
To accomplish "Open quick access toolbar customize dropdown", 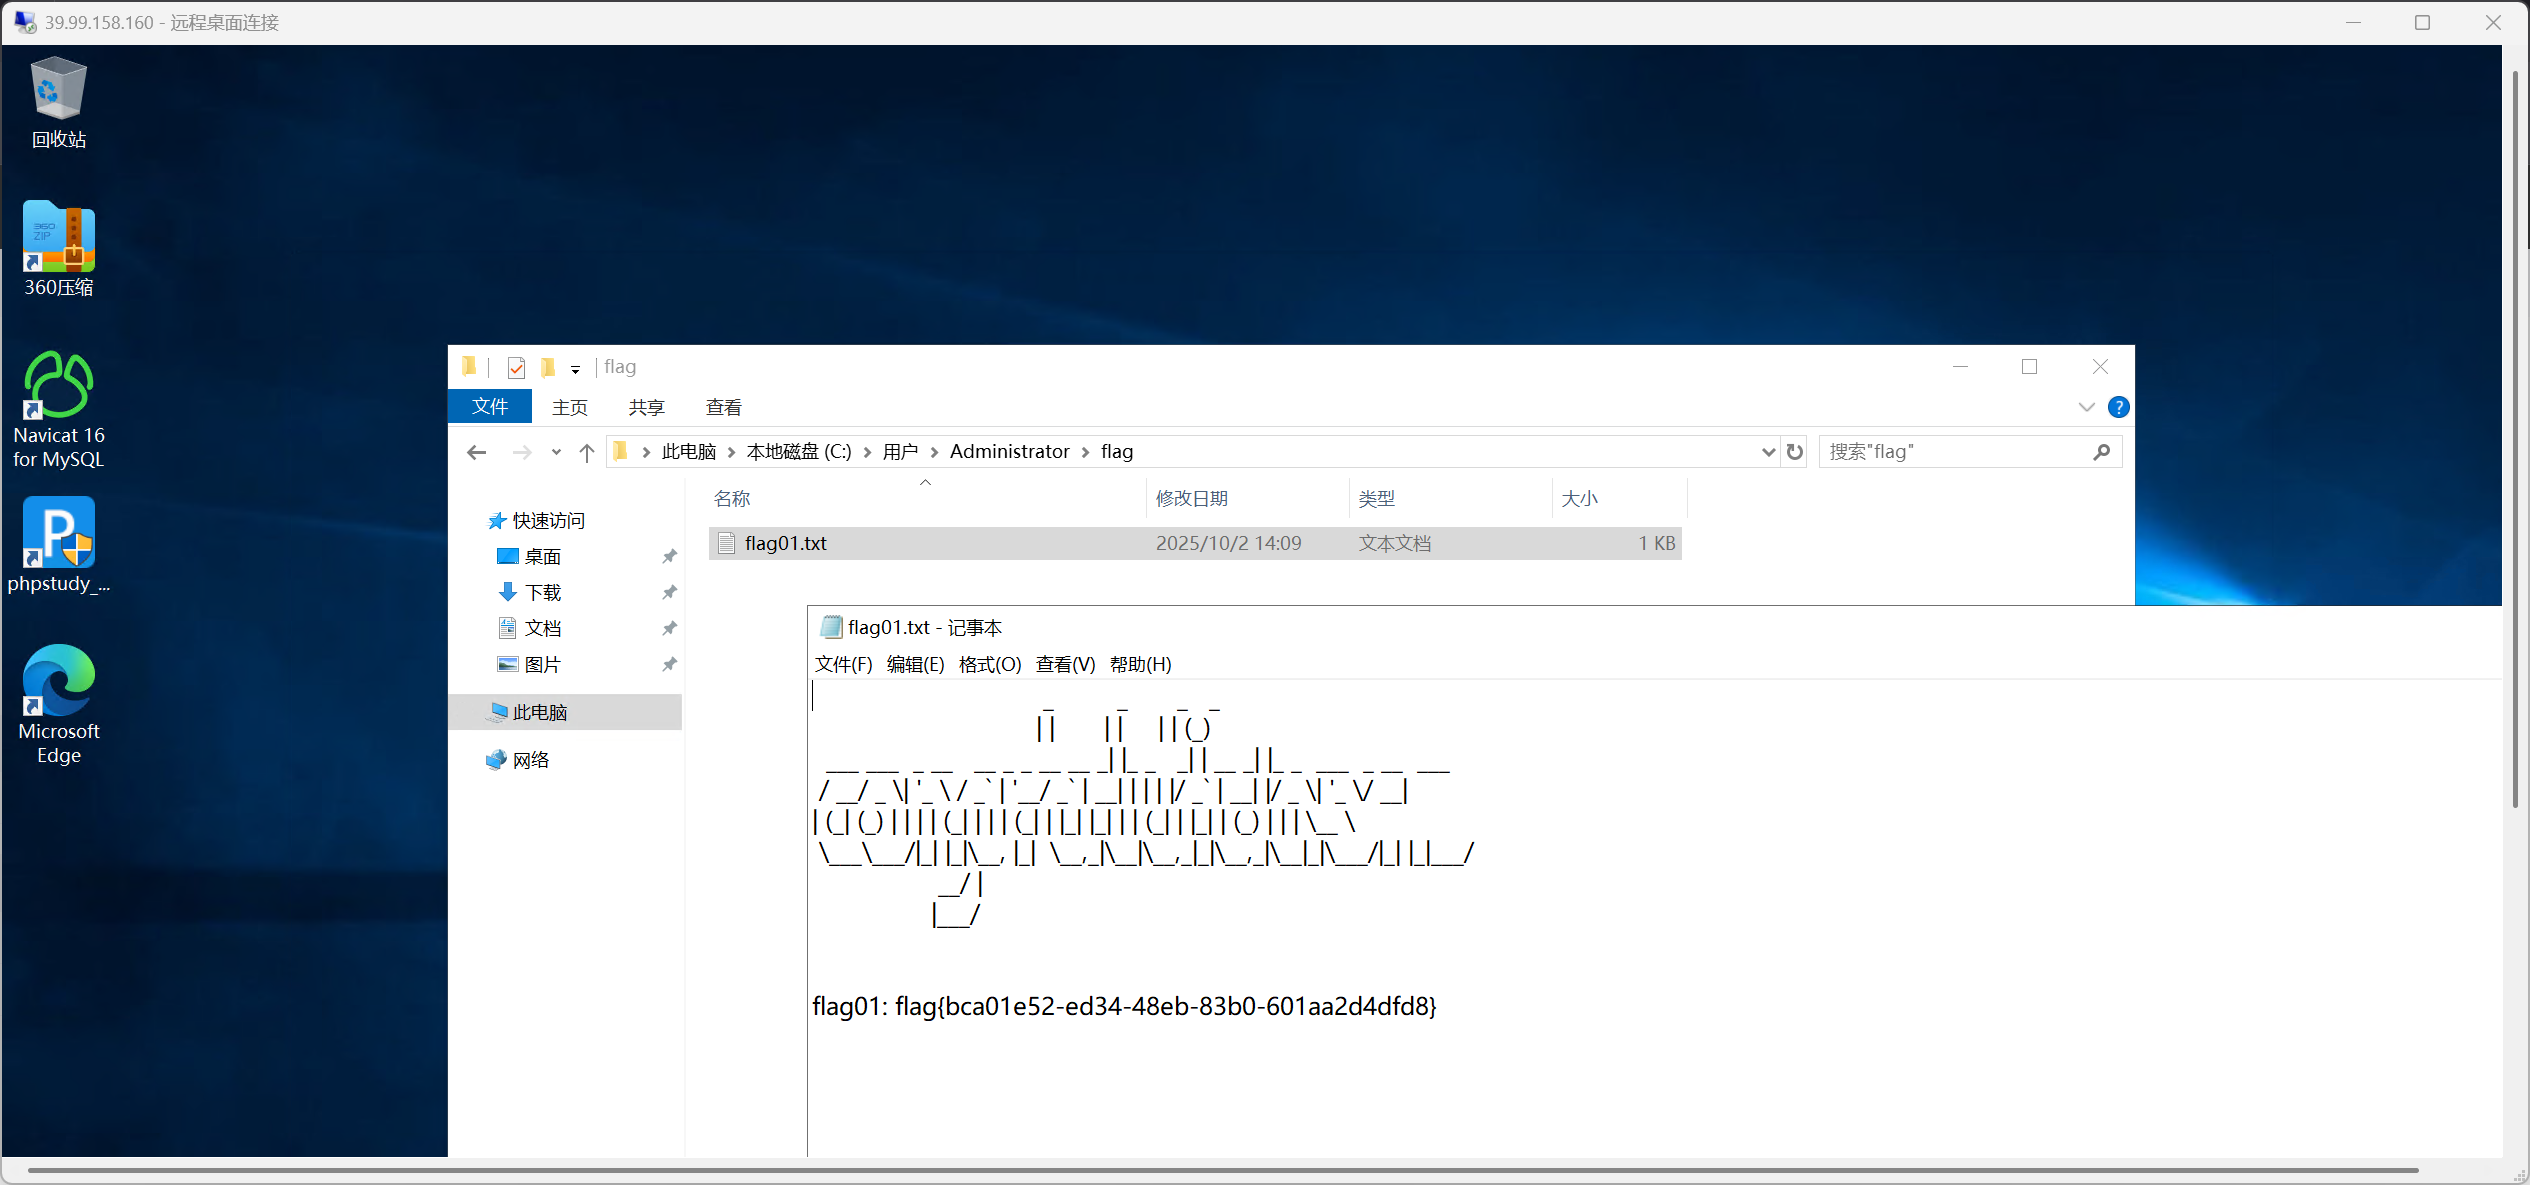I will coord(576,369).
